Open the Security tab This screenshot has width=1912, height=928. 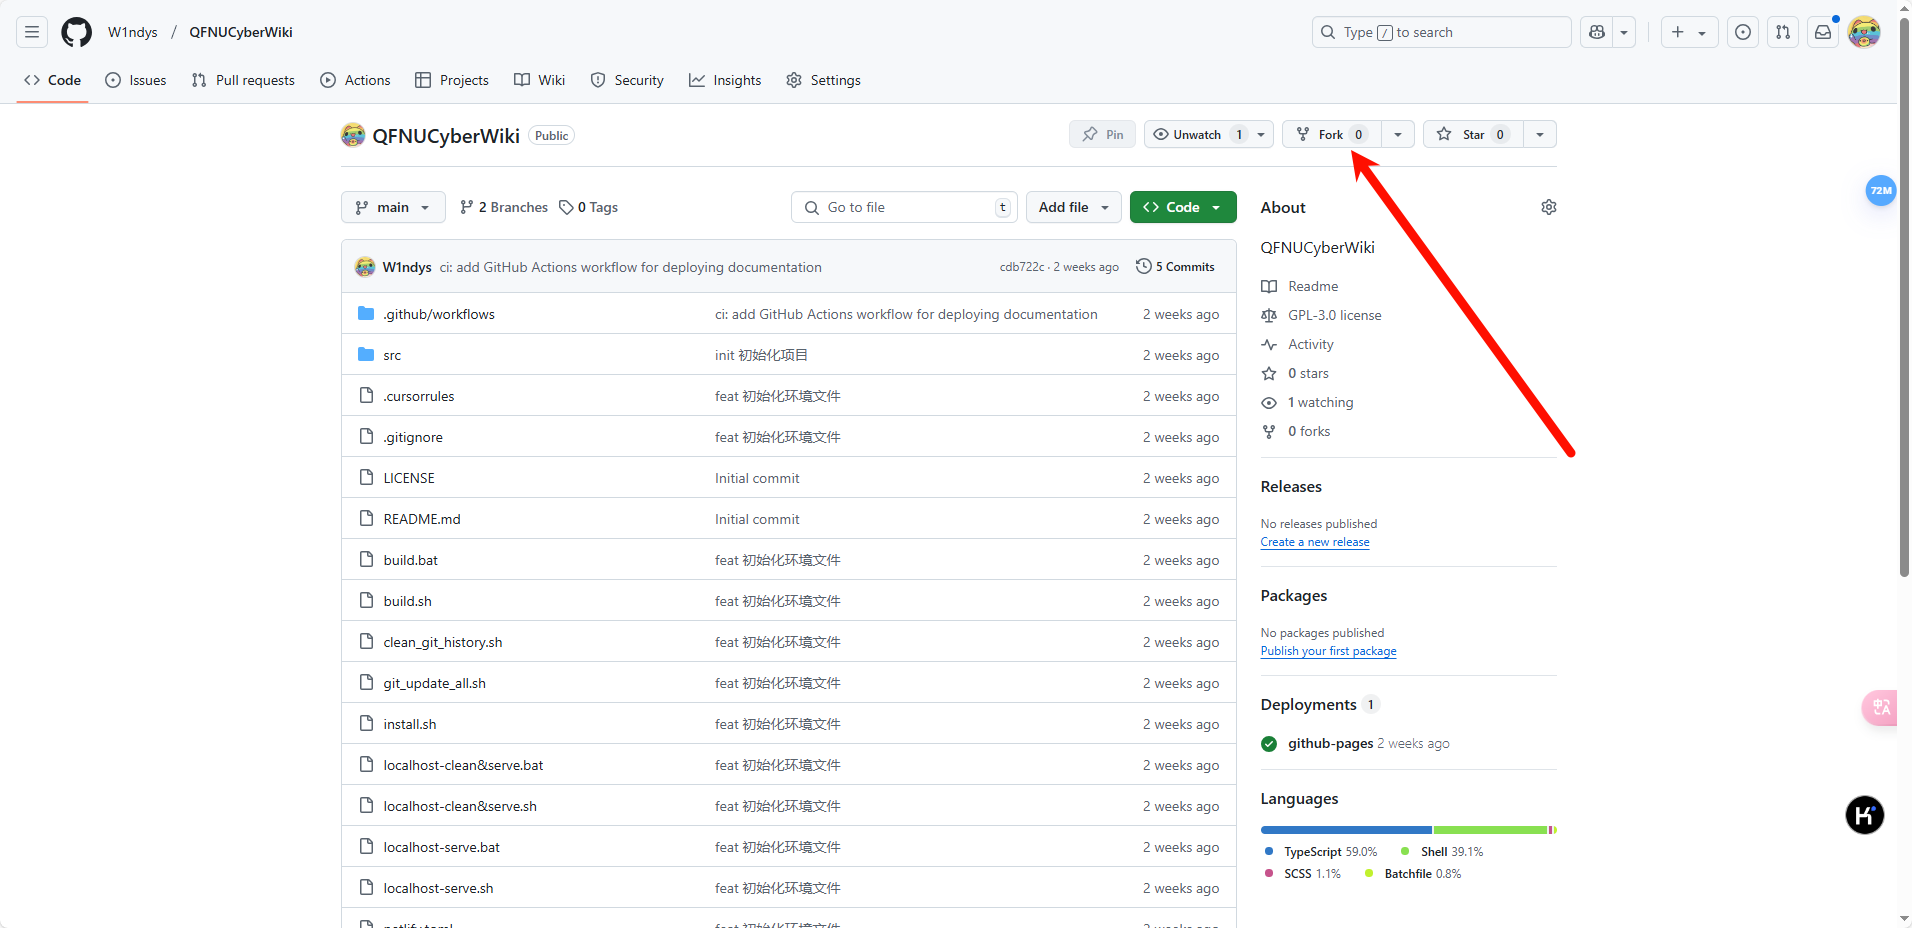point(627,80)
